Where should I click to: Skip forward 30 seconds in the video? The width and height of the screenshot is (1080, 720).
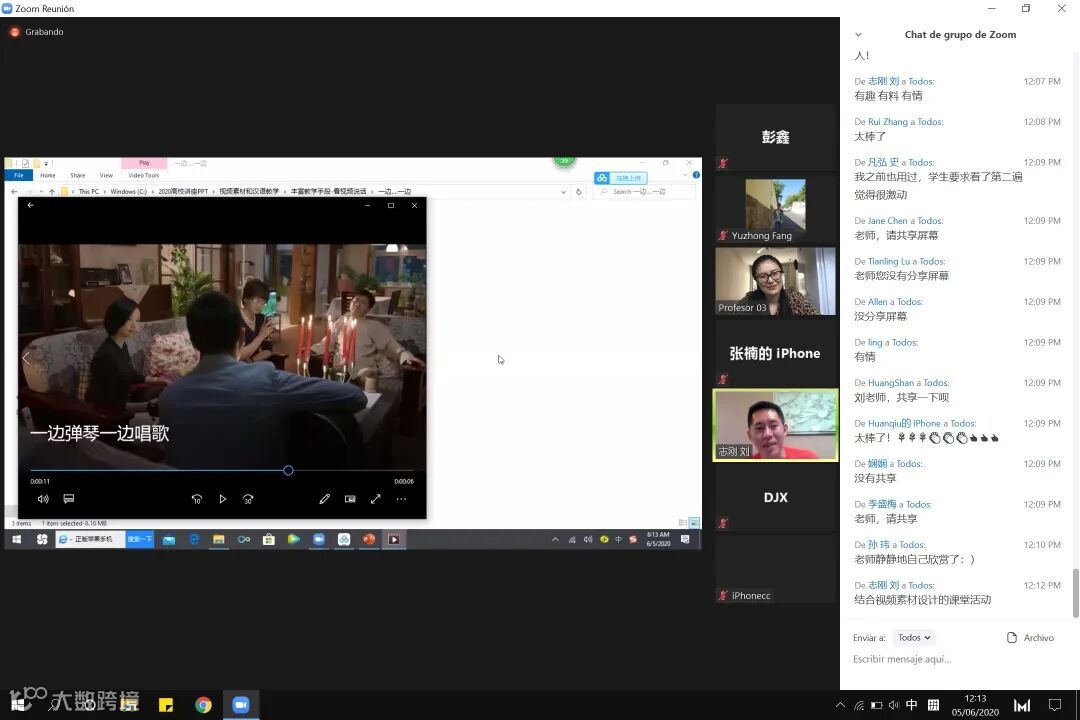[248, 499]
